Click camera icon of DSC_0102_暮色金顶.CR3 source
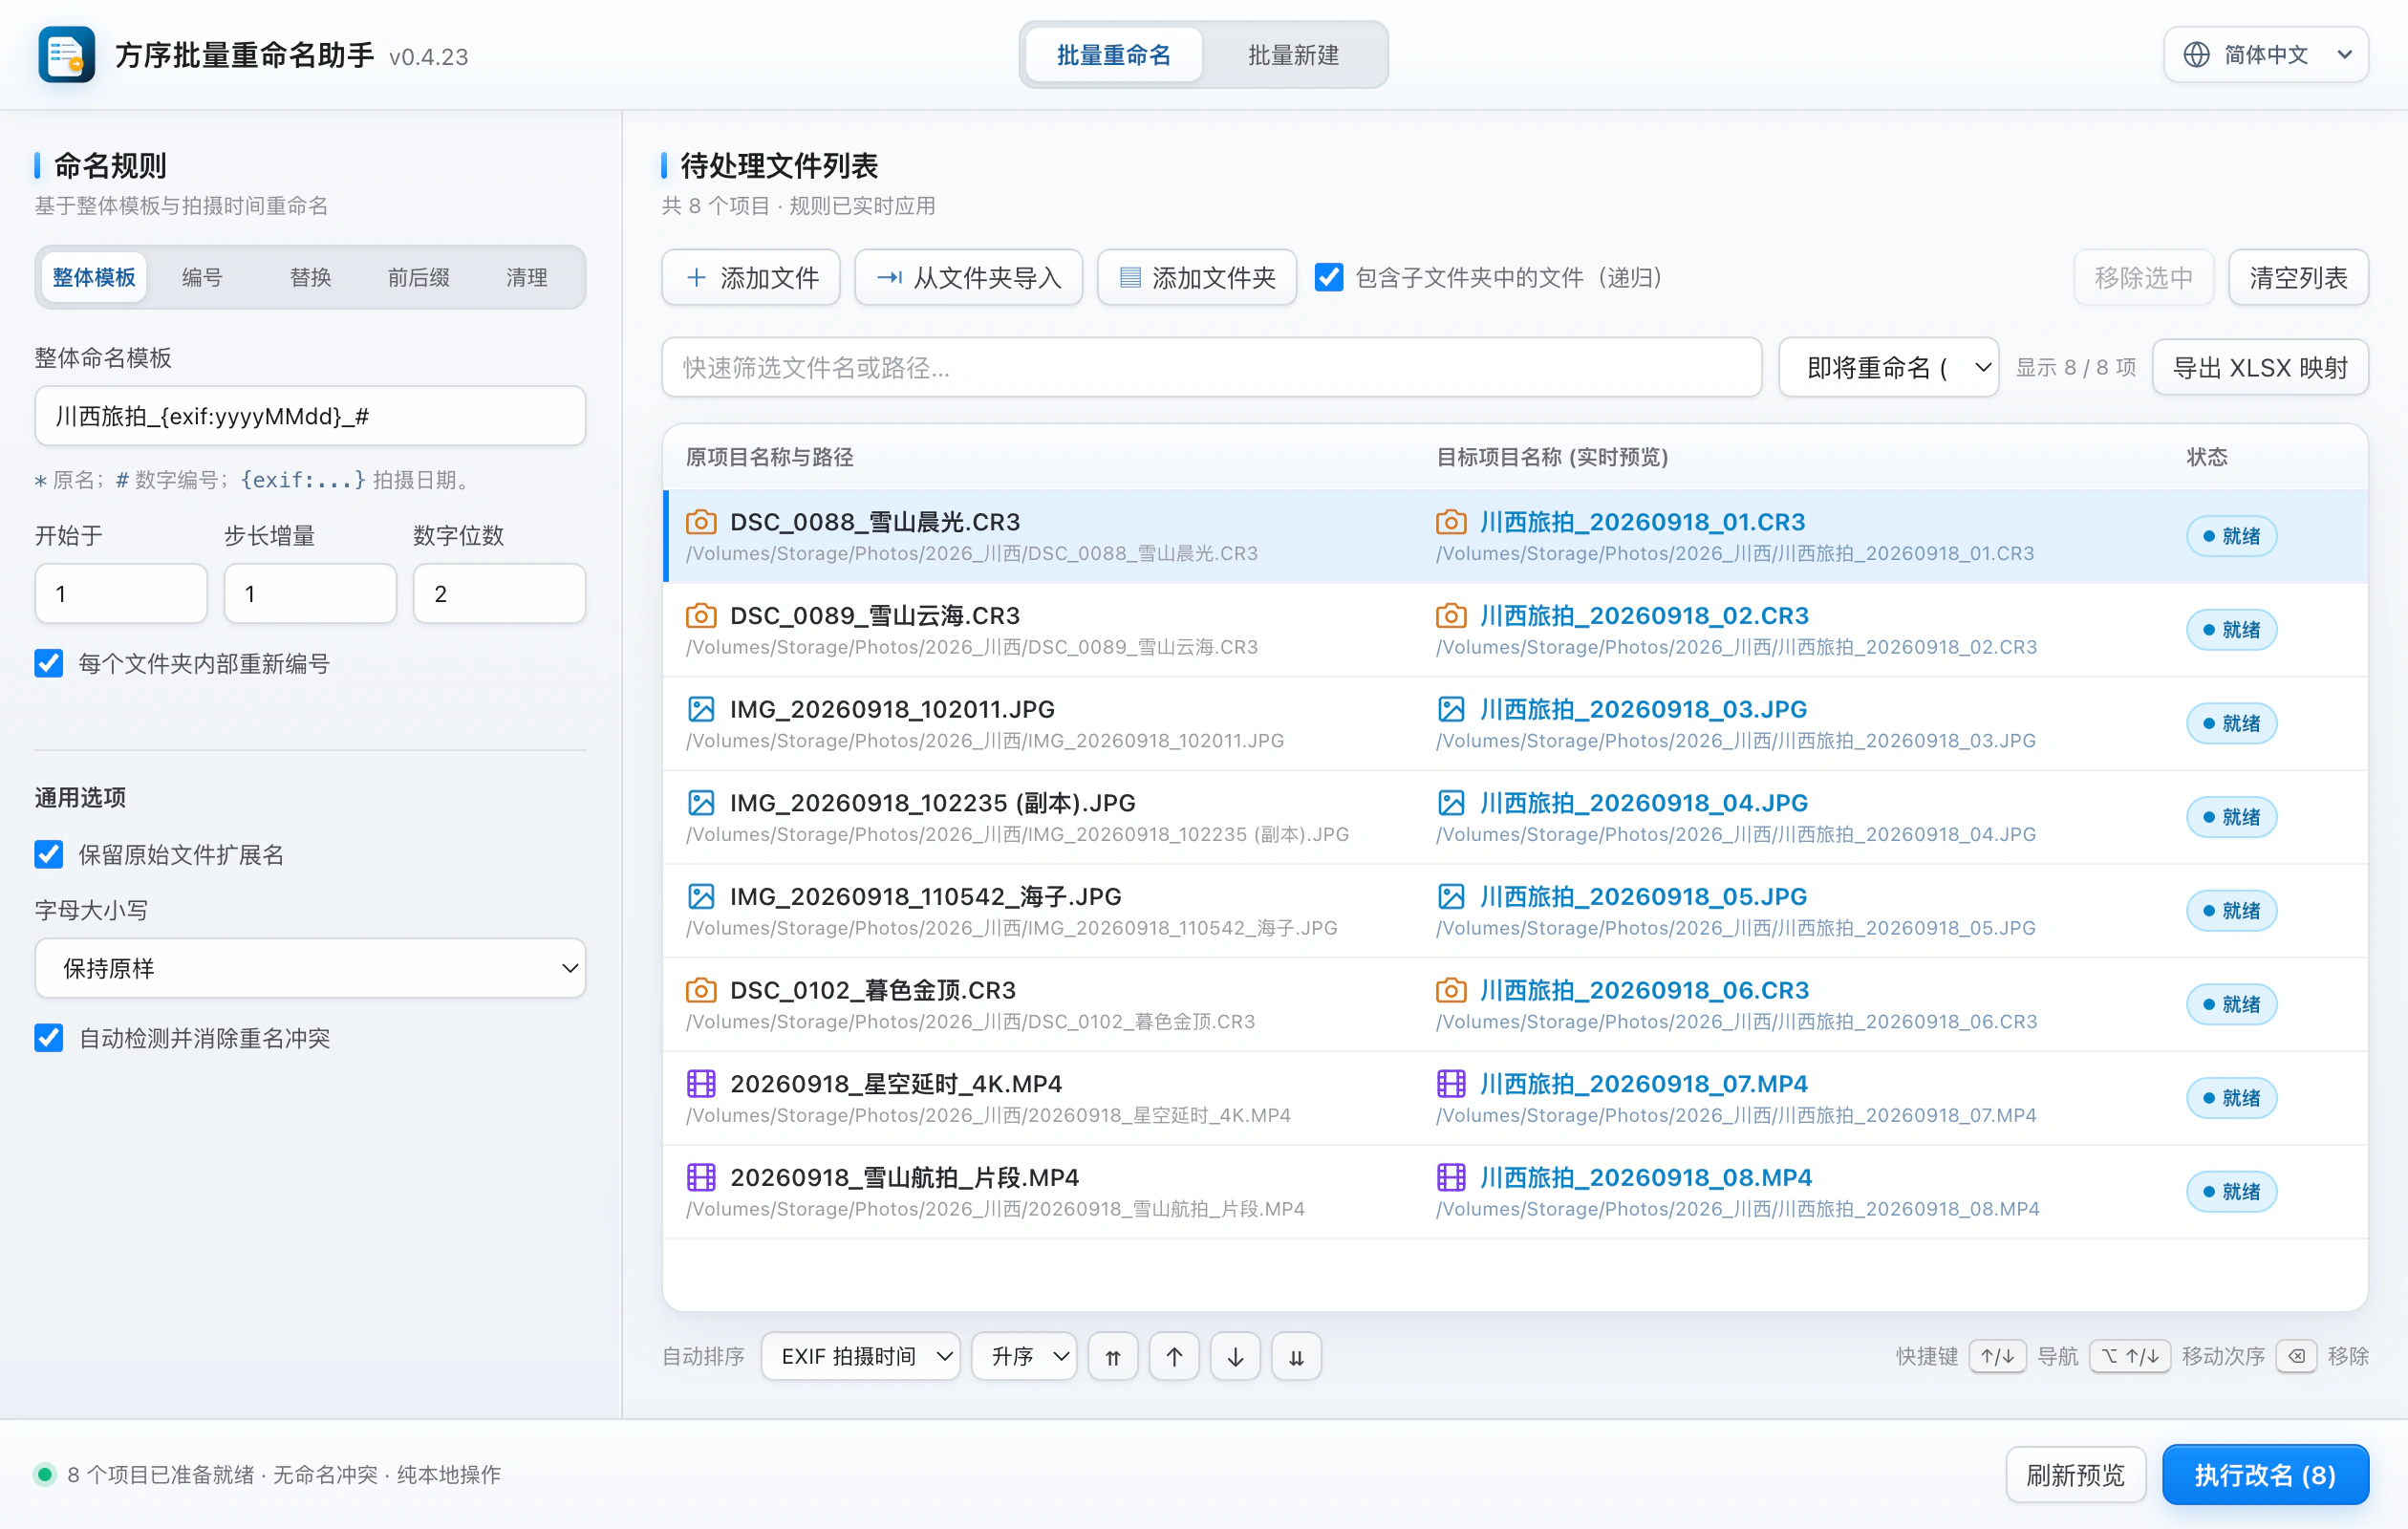 [701, 990]
